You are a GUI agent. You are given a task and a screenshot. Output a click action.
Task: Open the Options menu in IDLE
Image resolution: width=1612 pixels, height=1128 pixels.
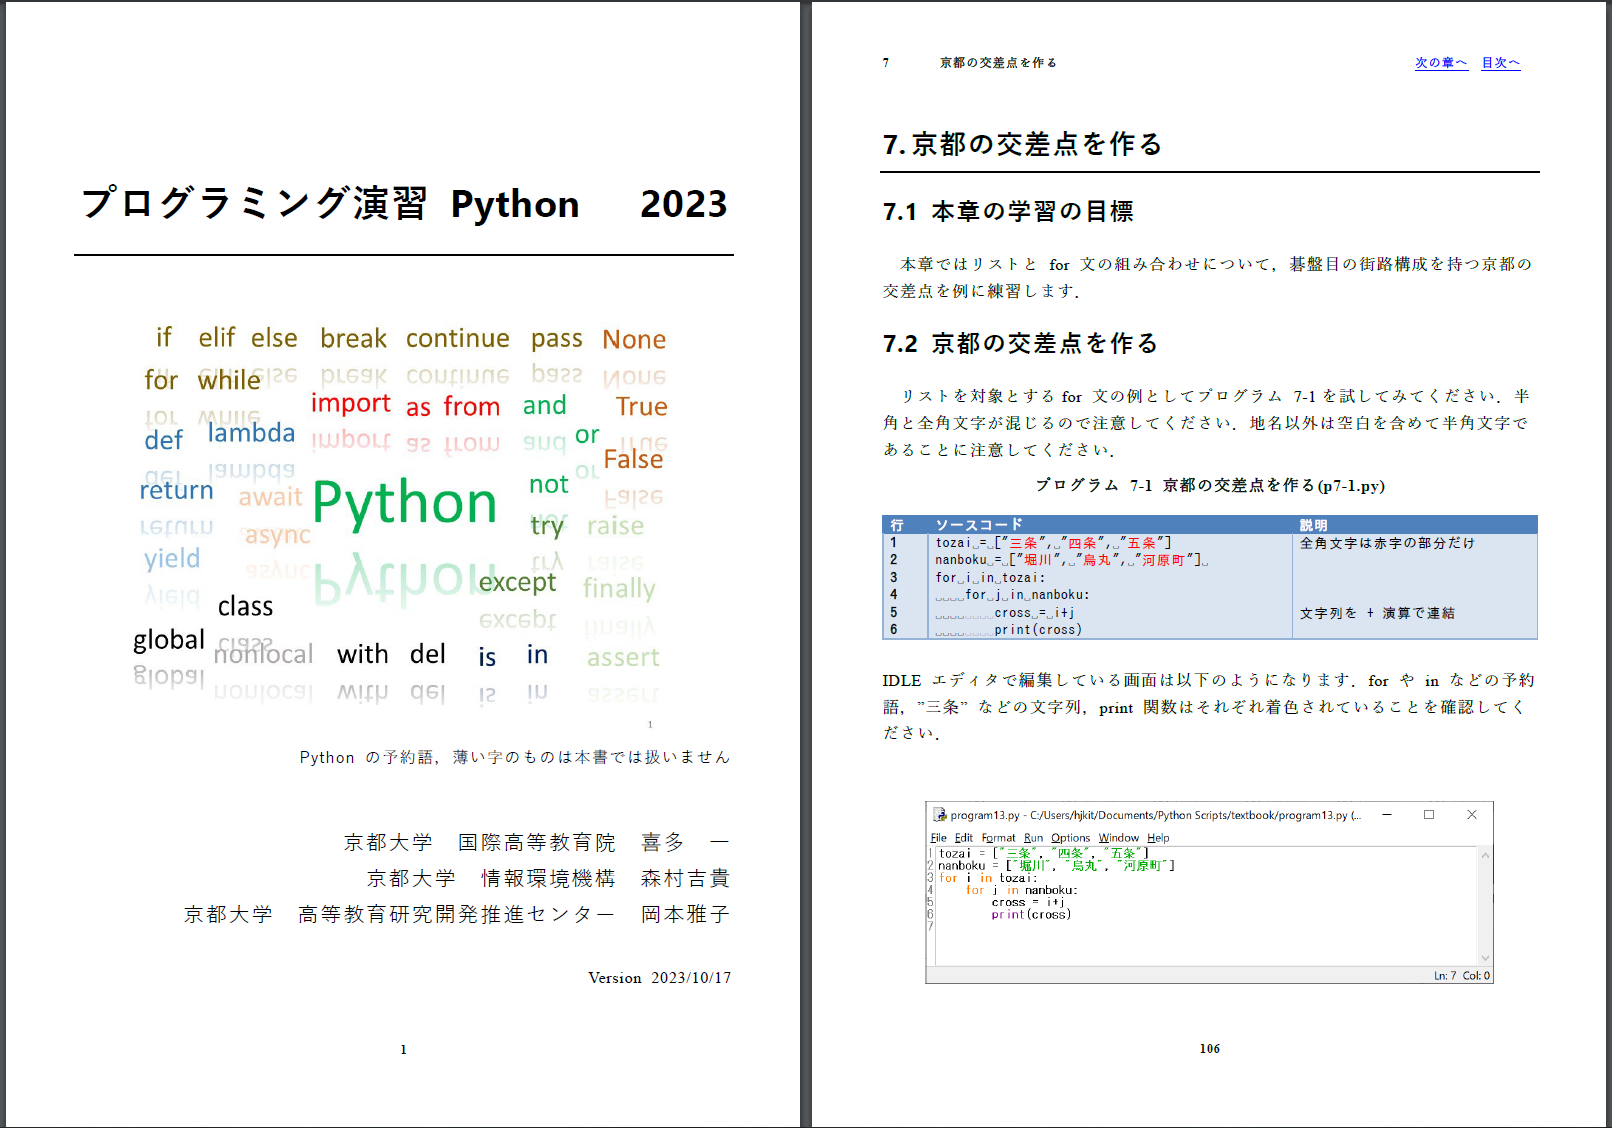pyautogui.click(x=1071, y=838)
